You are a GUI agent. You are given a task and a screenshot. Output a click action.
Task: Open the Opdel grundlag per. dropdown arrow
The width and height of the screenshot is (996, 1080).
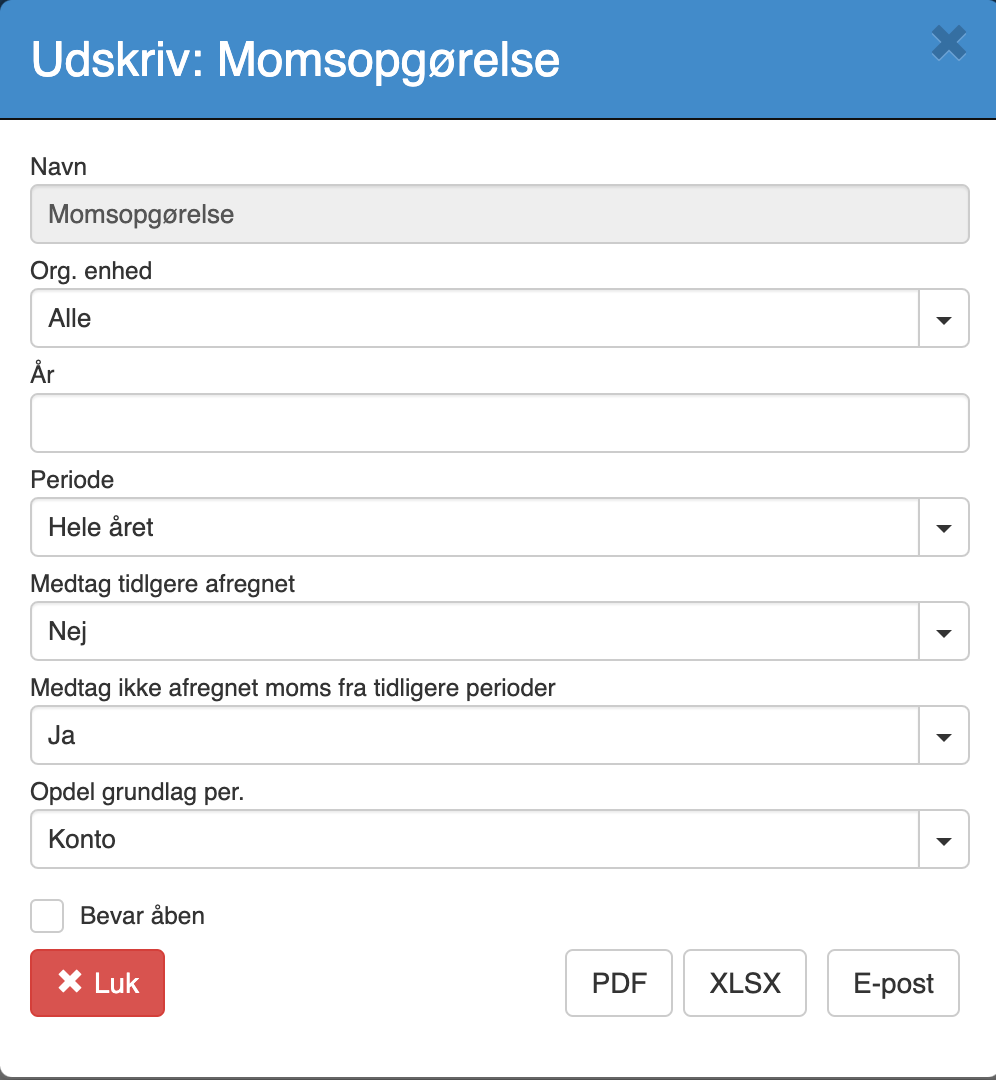click(x=944, y=840)
